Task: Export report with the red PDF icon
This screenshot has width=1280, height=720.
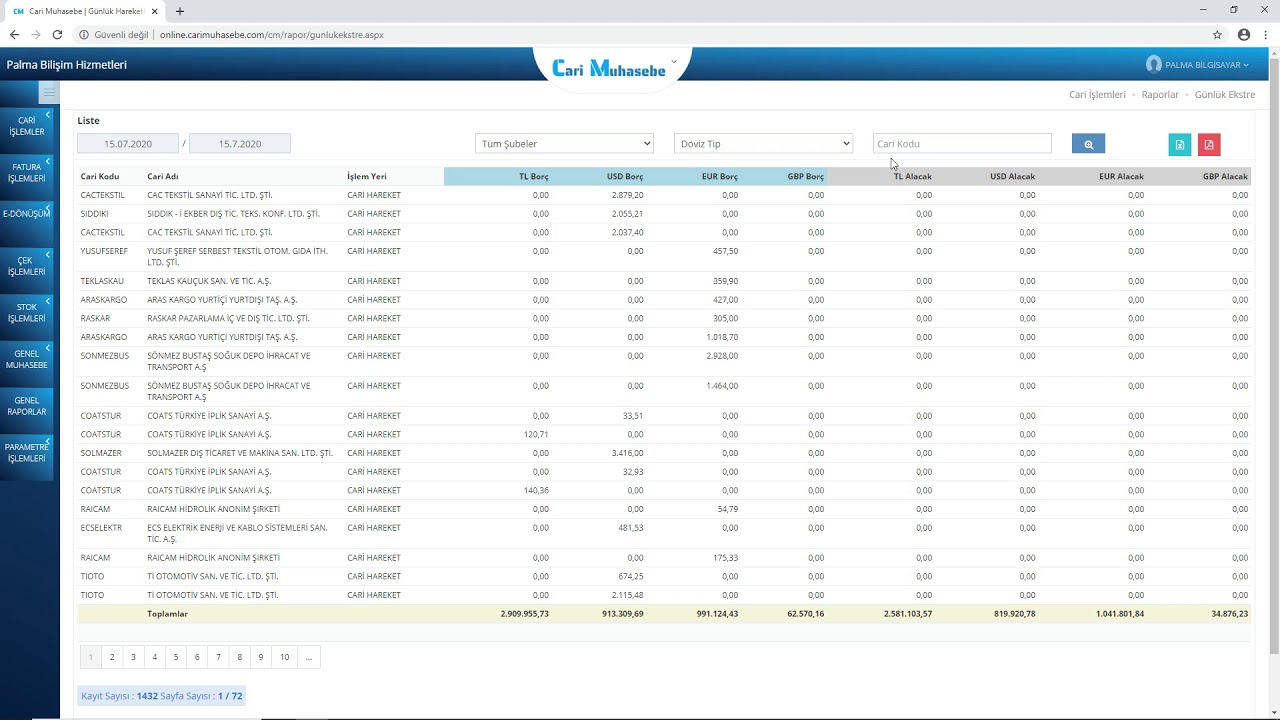Action: point(1209,144)
